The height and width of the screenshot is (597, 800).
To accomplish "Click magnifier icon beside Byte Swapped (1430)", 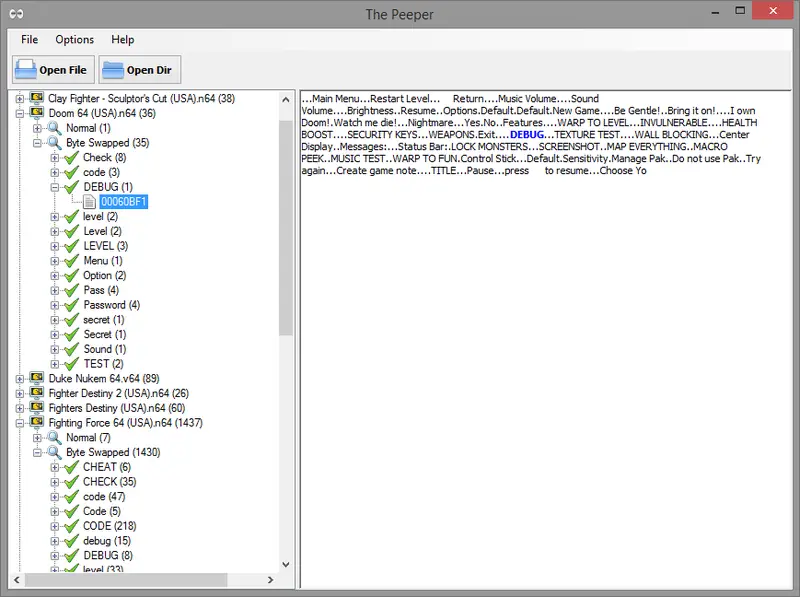I will point(55,452).
